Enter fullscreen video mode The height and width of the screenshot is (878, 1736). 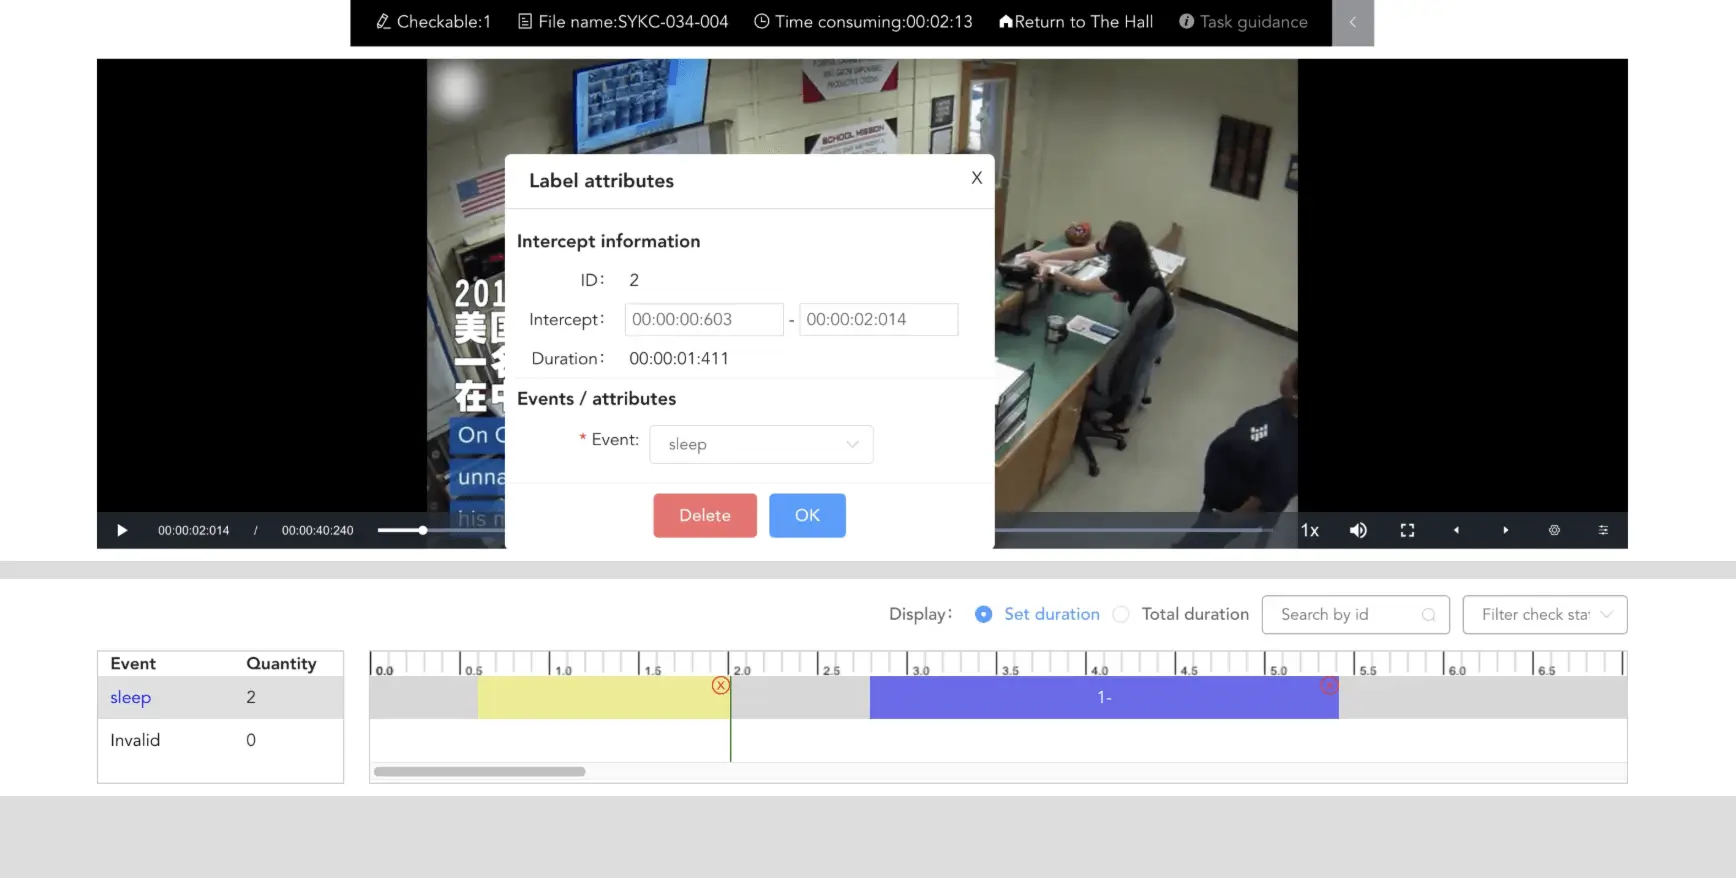pos(1407,530)
